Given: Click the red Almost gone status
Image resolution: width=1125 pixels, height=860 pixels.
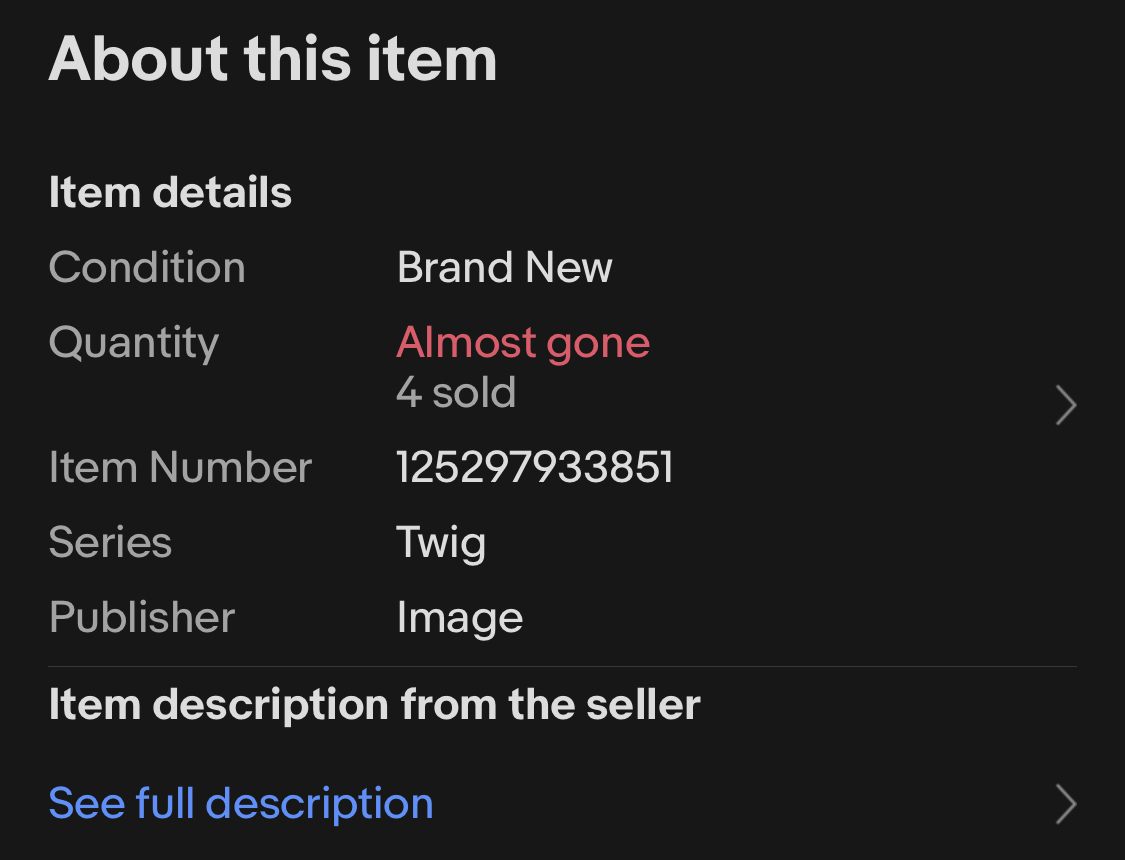Looking at the screenshot, I should 523,343.
